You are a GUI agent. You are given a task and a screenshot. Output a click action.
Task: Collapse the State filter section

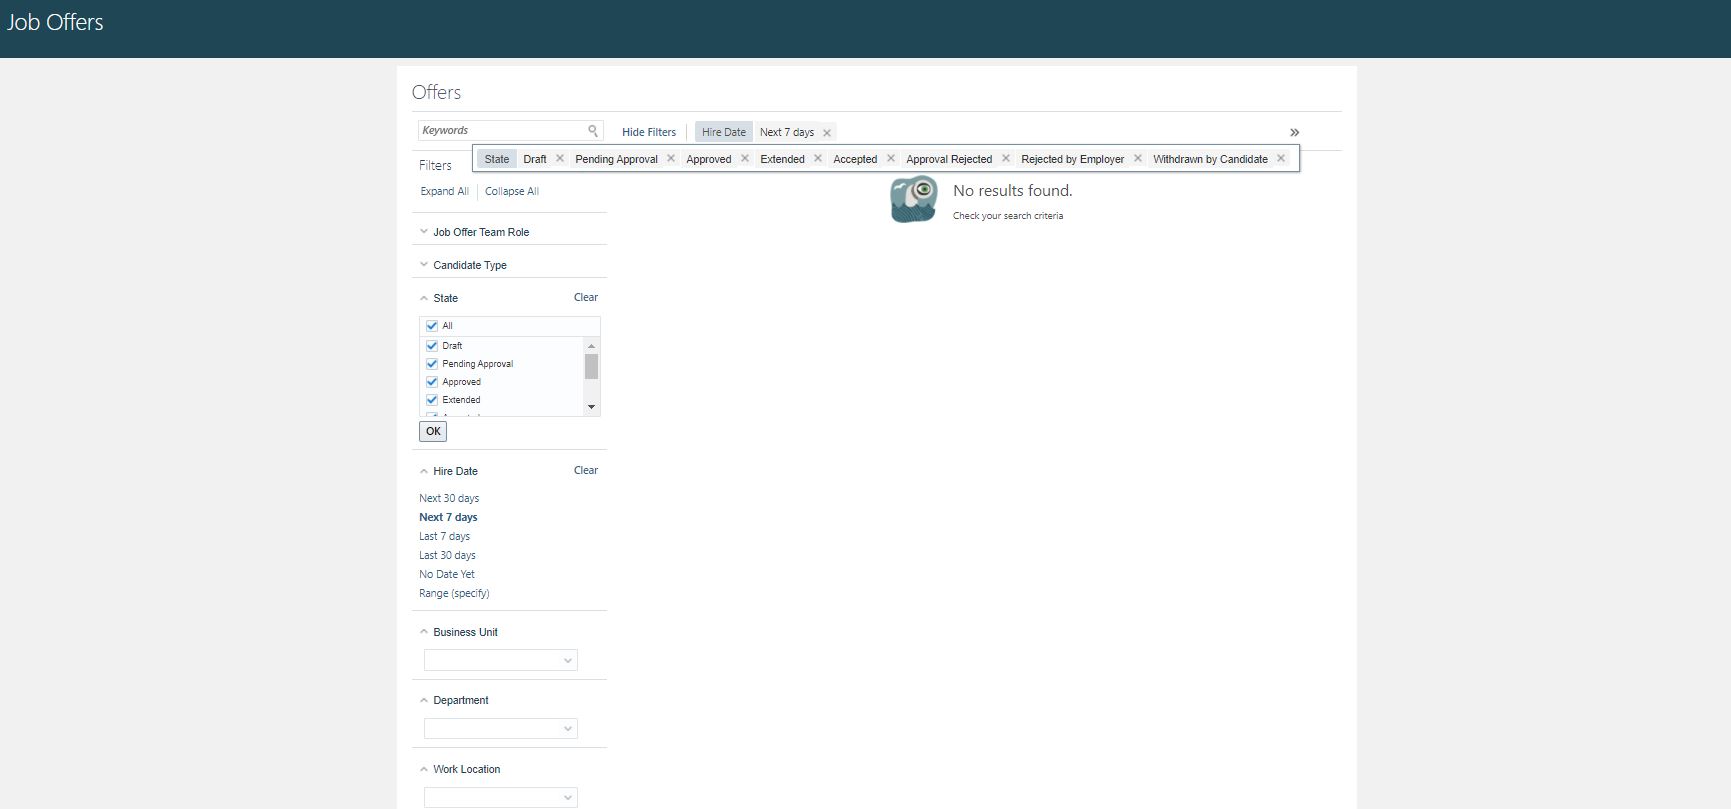pos(424,298)
